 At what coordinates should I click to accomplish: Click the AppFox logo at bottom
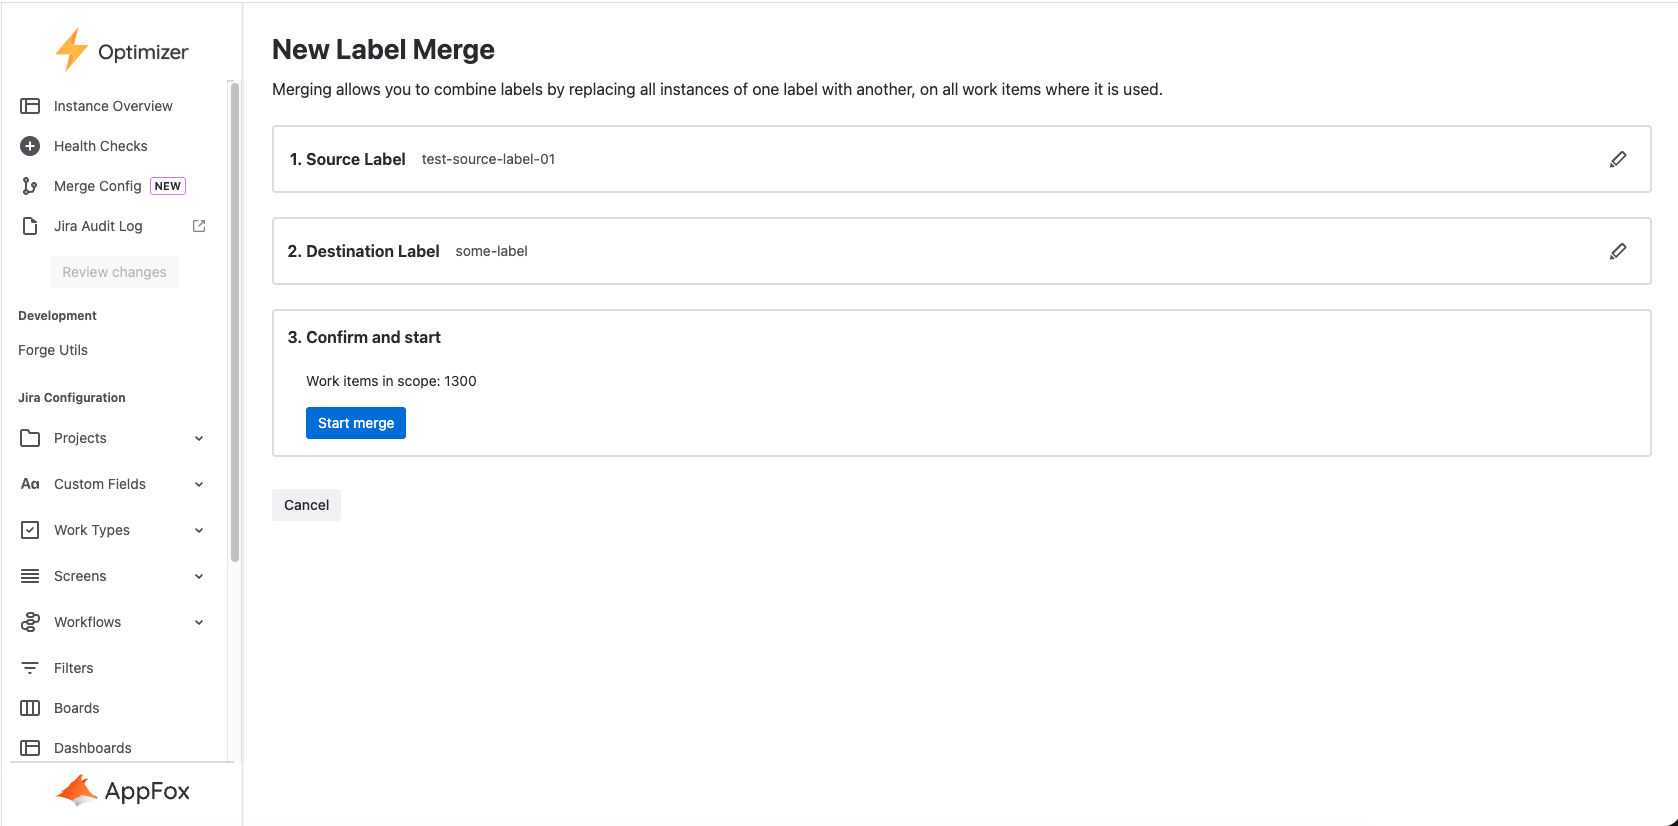(122, 791)
